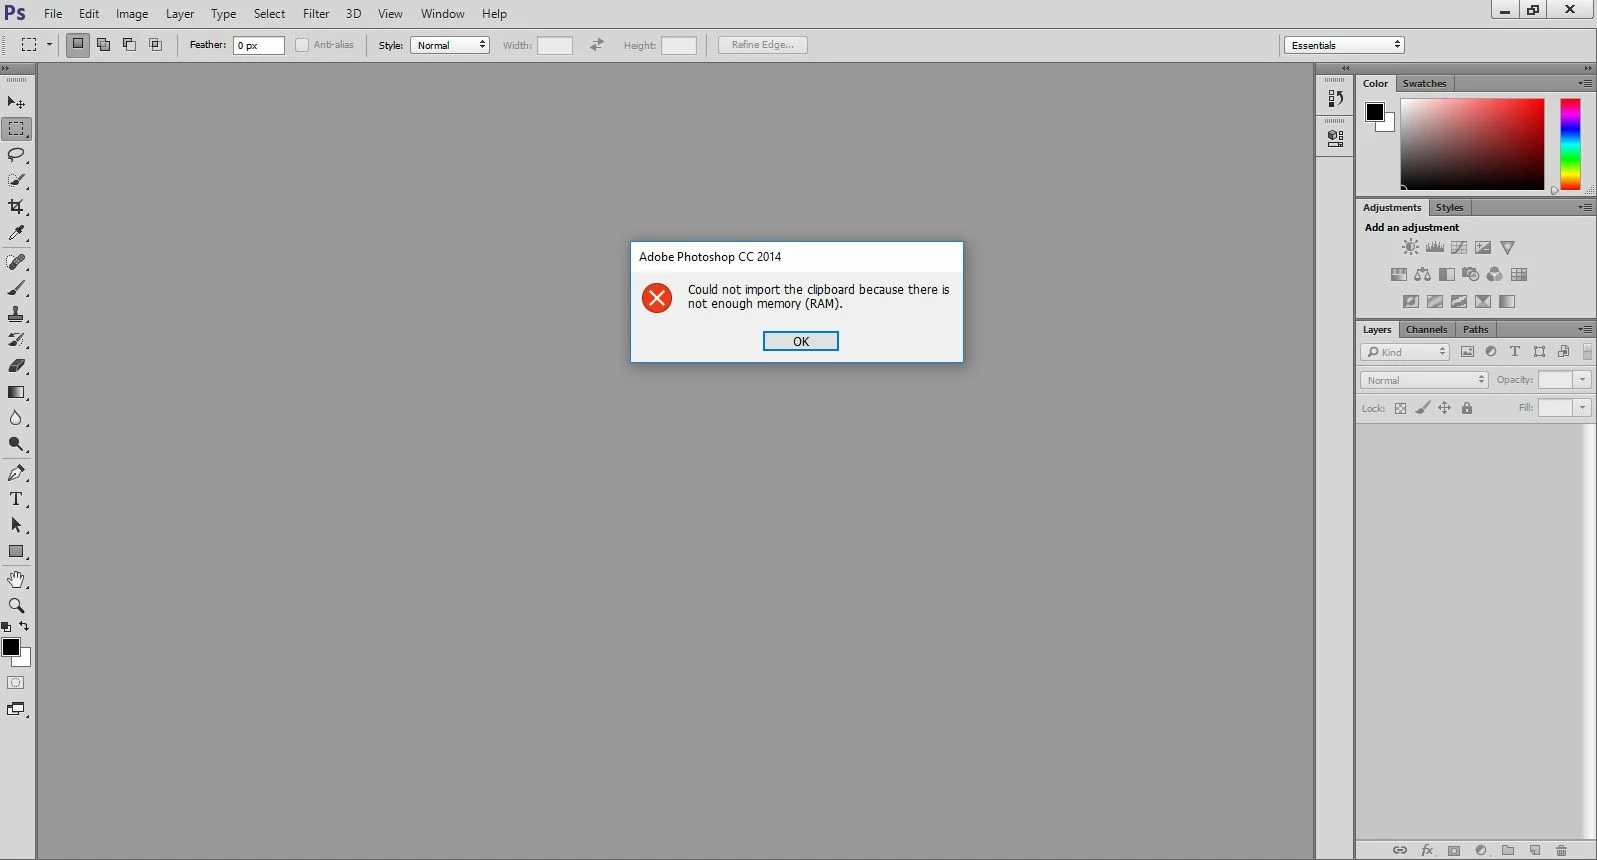1597x860 pixels.
Task: Select the Spot Healing Brush tool
Action: pos(16,262)
